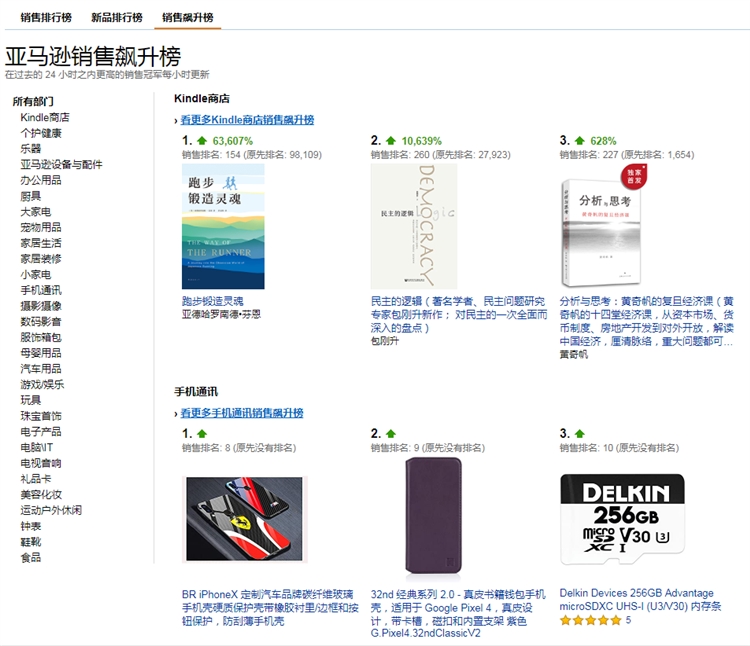Click up arrow above 销售排名: 10
This screenshot has width=750, height=646.
[580, 434]
